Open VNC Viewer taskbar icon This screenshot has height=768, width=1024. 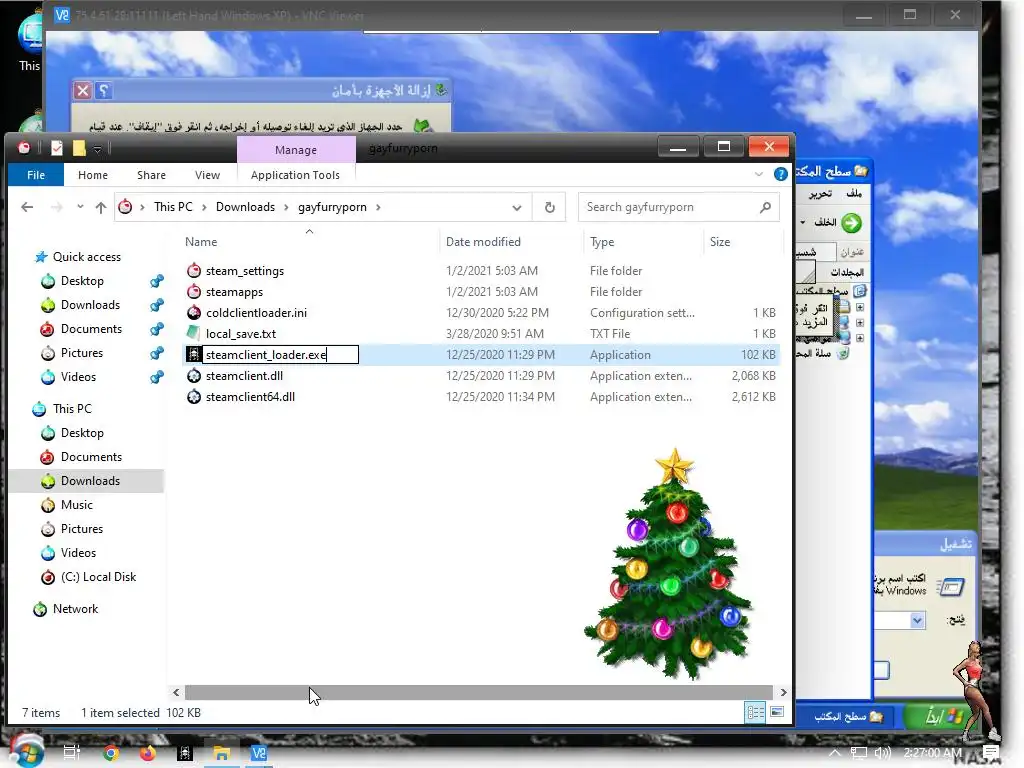click(x=259, y=753)
